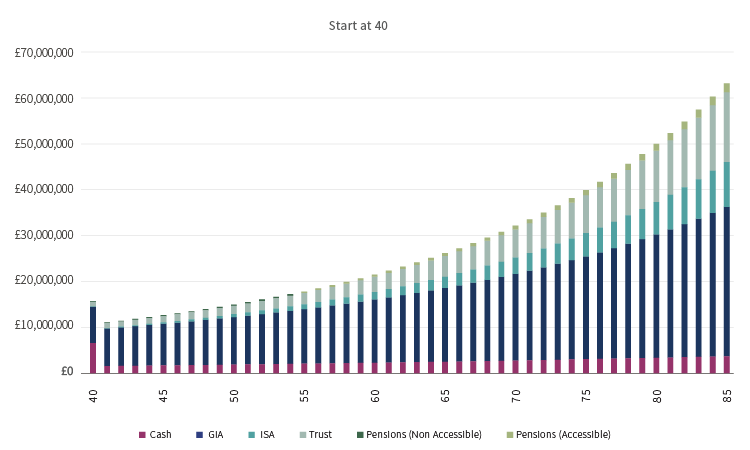This screenshot has width=750, height=450.
Task: Select the GIA segment of the age 80 bar
Action: 657,296
